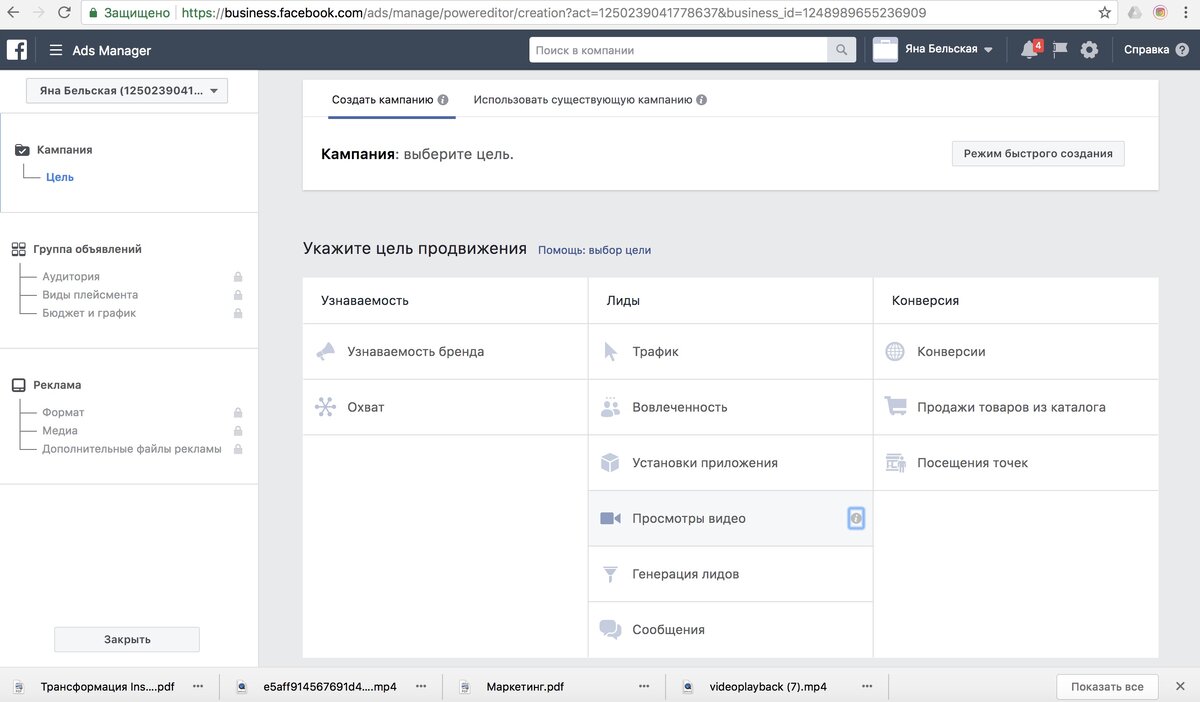The width and height of the screenshot is (1200, 702).
Task: Reload the page with refresh icon
Action: coord(64,13)
